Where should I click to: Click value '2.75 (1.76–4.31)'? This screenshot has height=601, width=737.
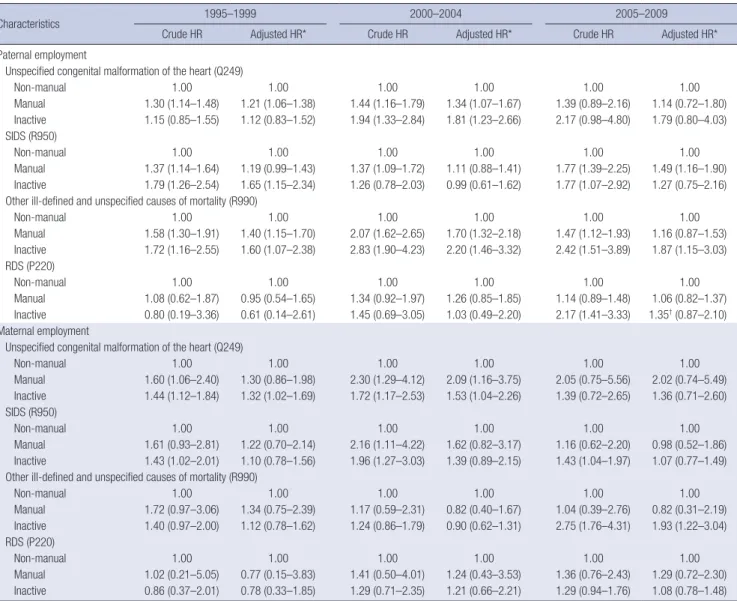coord(593,526)
